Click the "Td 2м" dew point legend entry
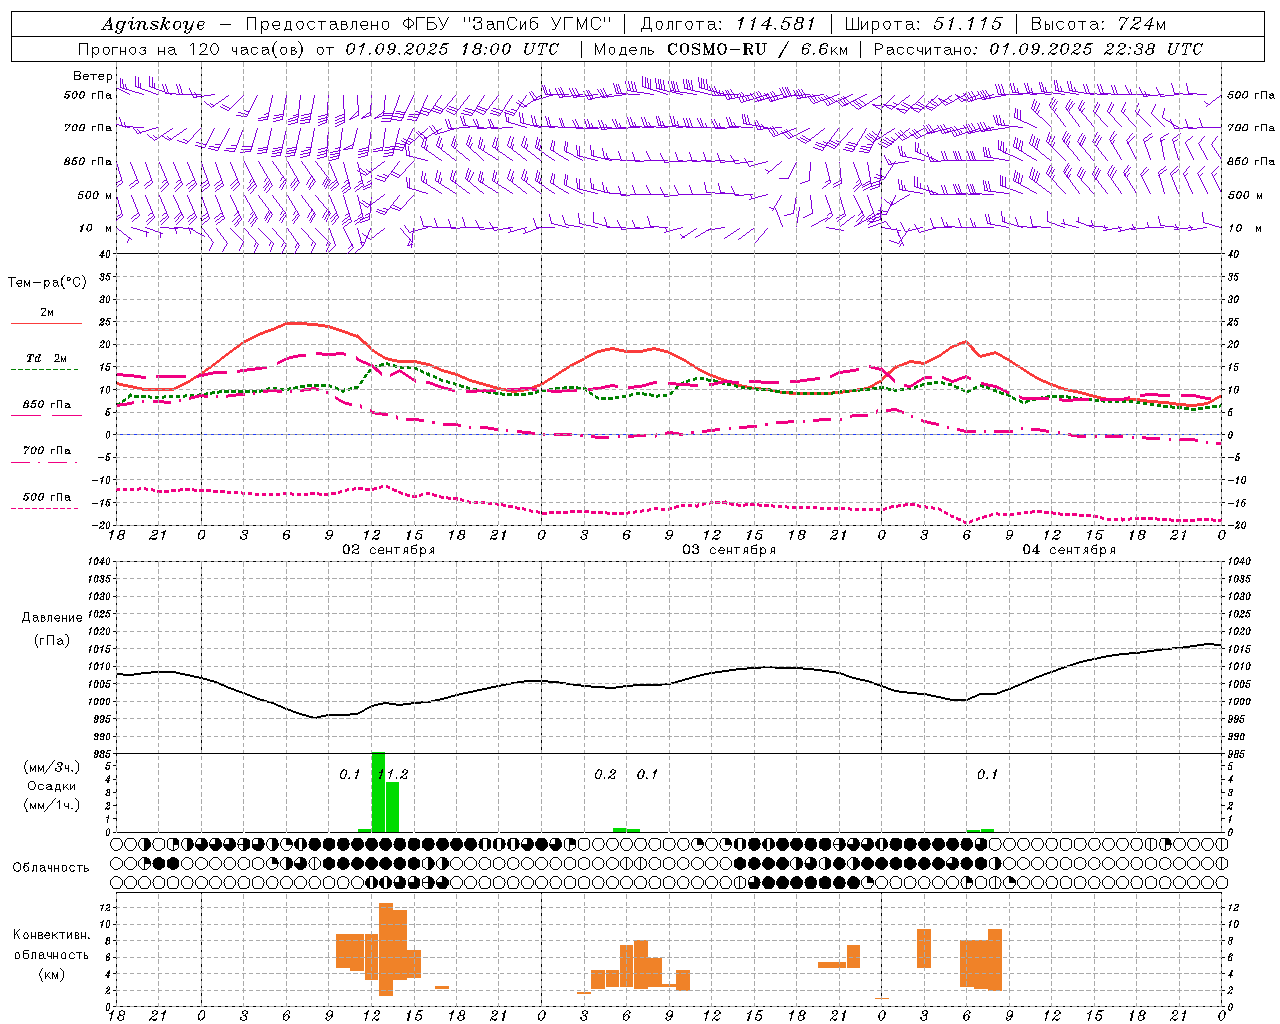 (x=46, y=358)
